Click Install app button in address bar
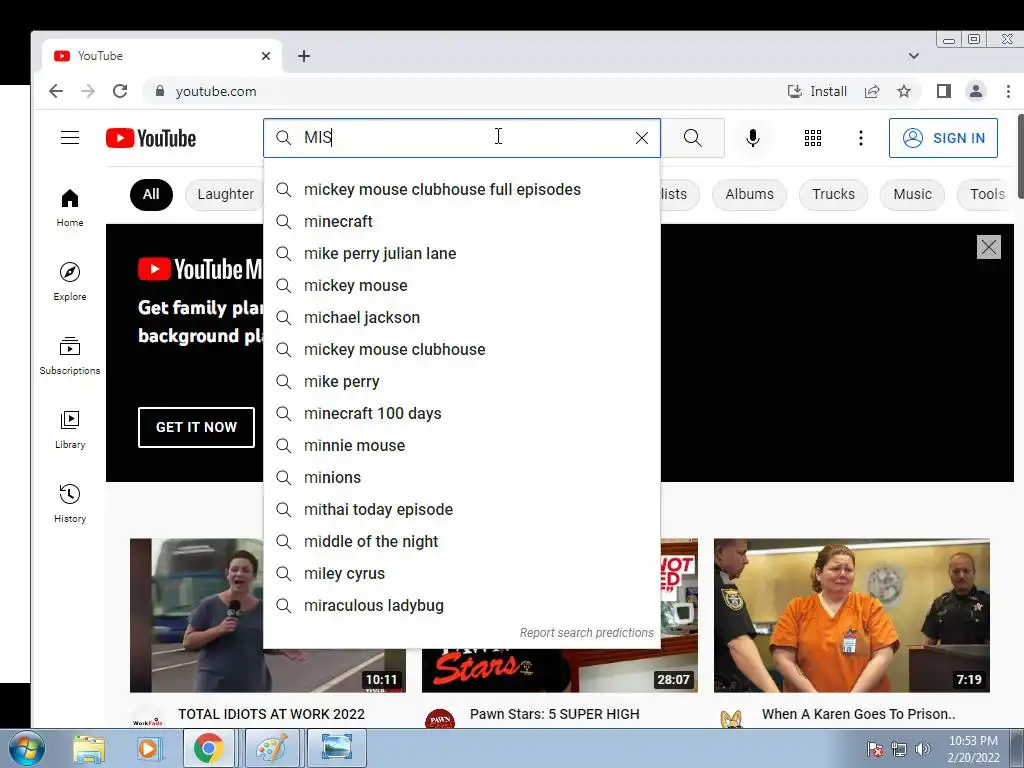Image resolution: width=1024 pixels, height=768 pixels. tap(817, 91)
